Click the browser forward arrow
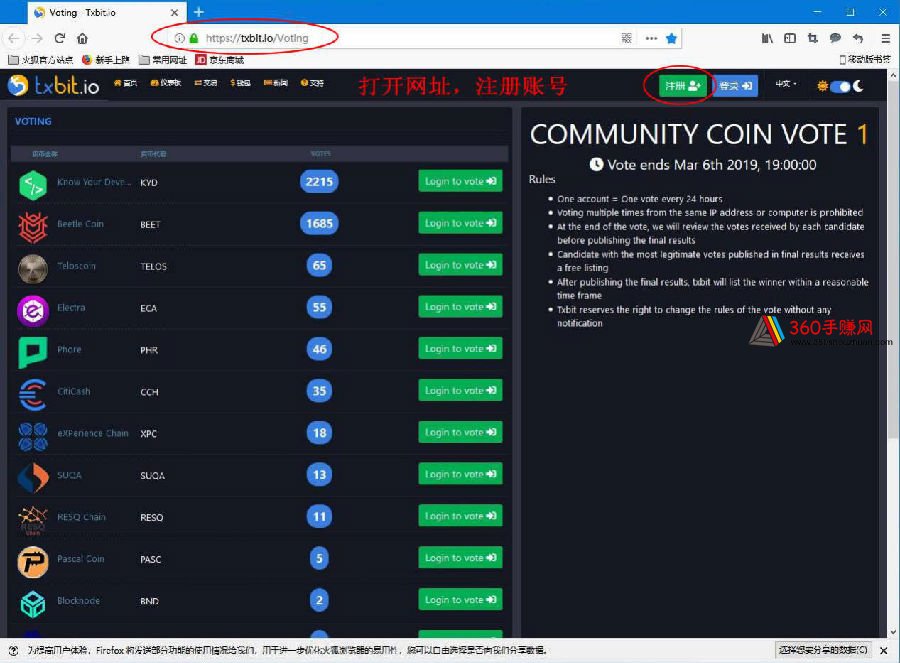The width and height of the screenshot is (900, 663). pos(37,38)
